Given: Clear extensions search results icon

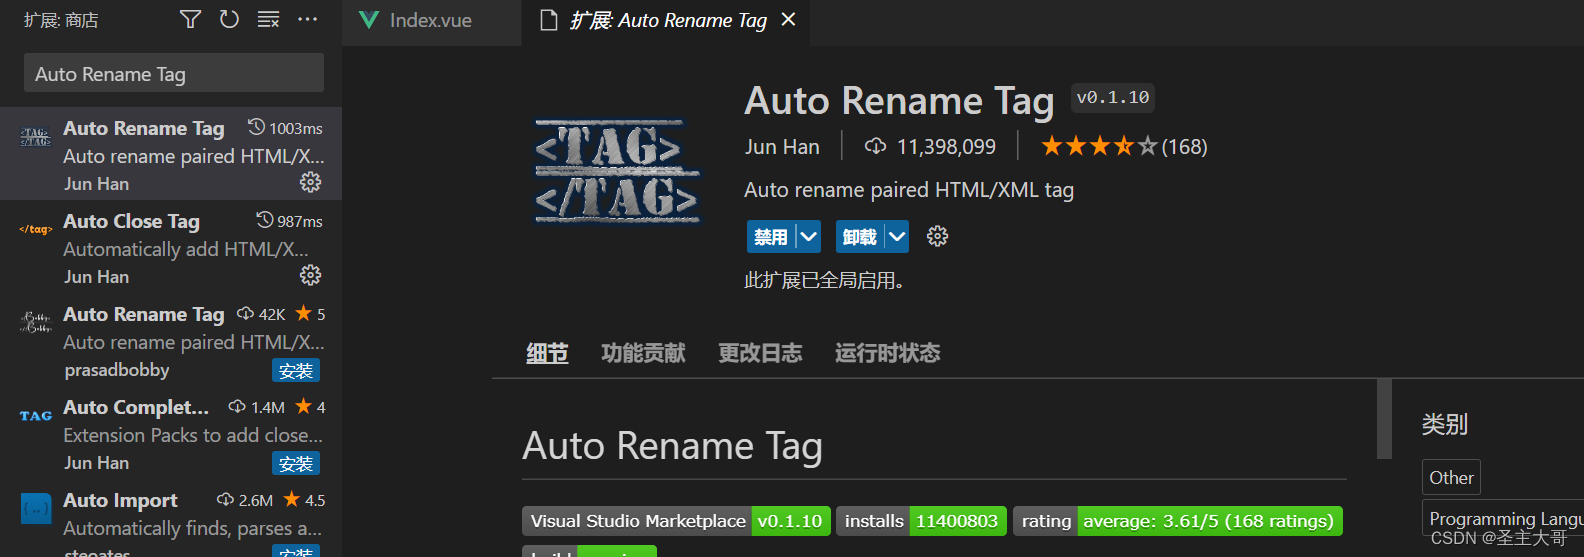Looking at the screenshot, I should 268,19.
